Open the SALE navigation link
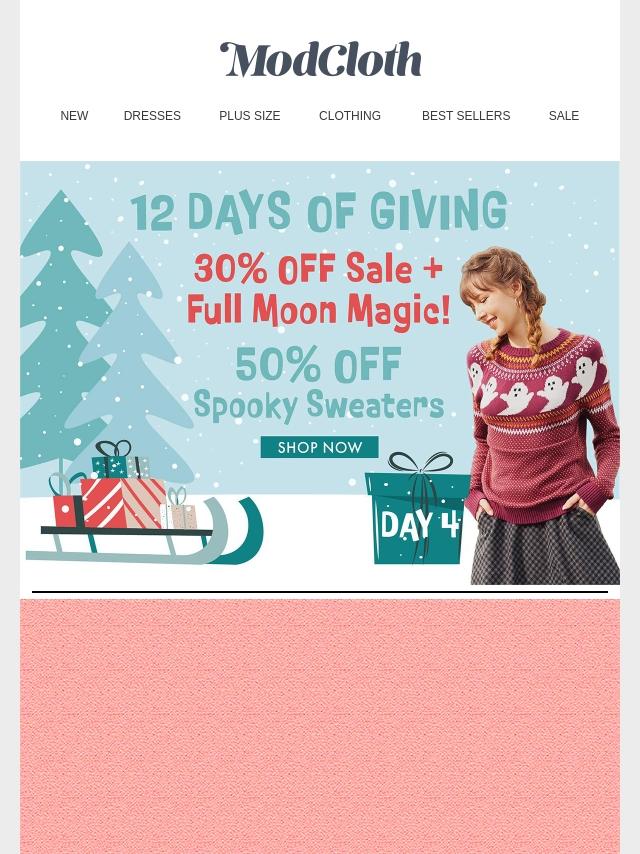This screenshot has width=640, height=854. 564,115
